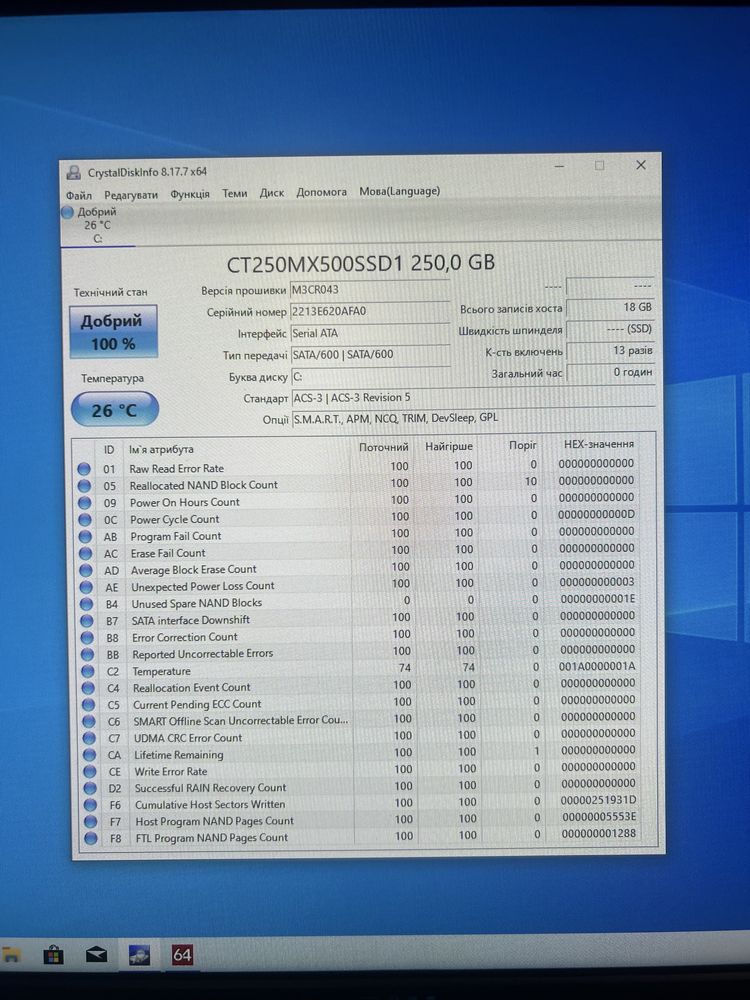This screenshot has width=750, height=1000.
Task: Open the Диск menu
Action: pos(272,193)
